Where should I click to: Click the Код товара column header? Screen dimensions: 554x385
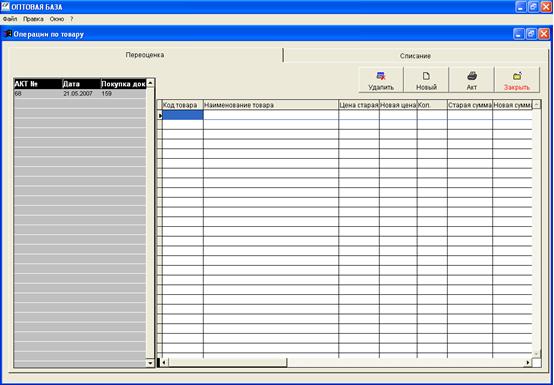coord(183,105)
